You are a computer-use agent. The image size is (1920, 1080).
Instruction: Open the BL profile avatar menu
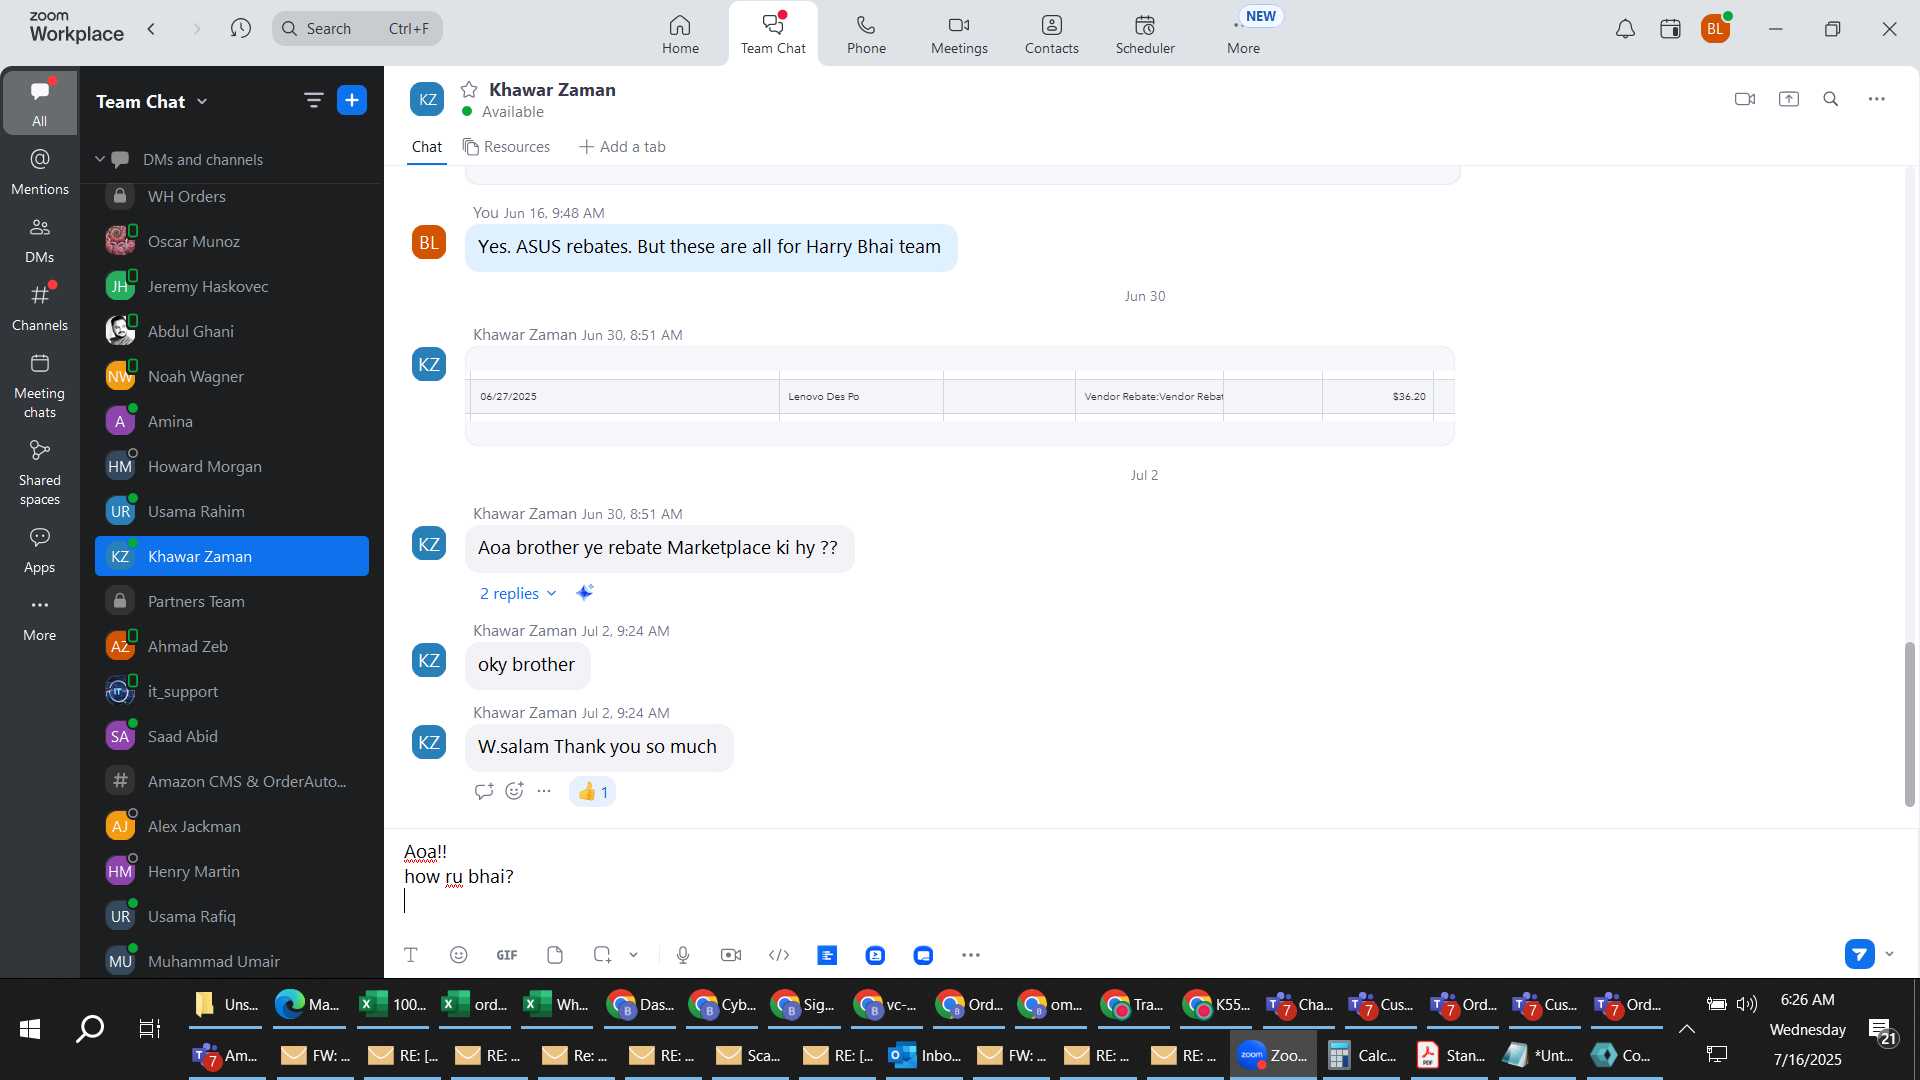pyautogui.click(x=1715, y=29)
